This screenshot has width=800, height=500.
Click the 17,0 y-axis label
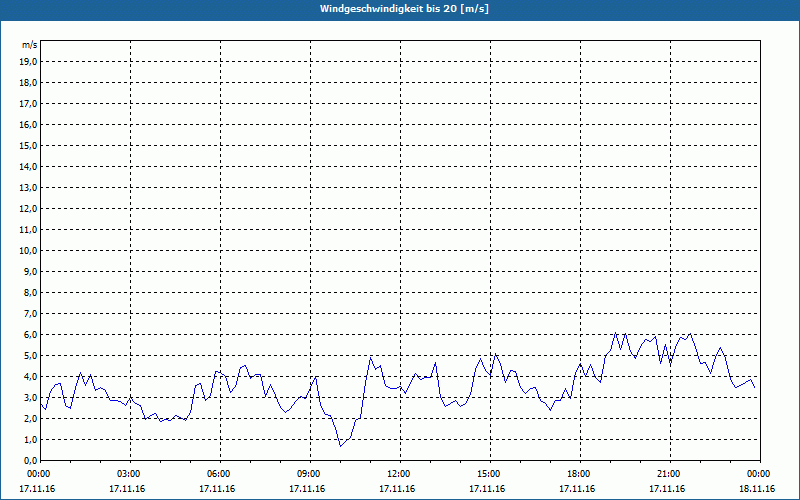pos(28,104)
